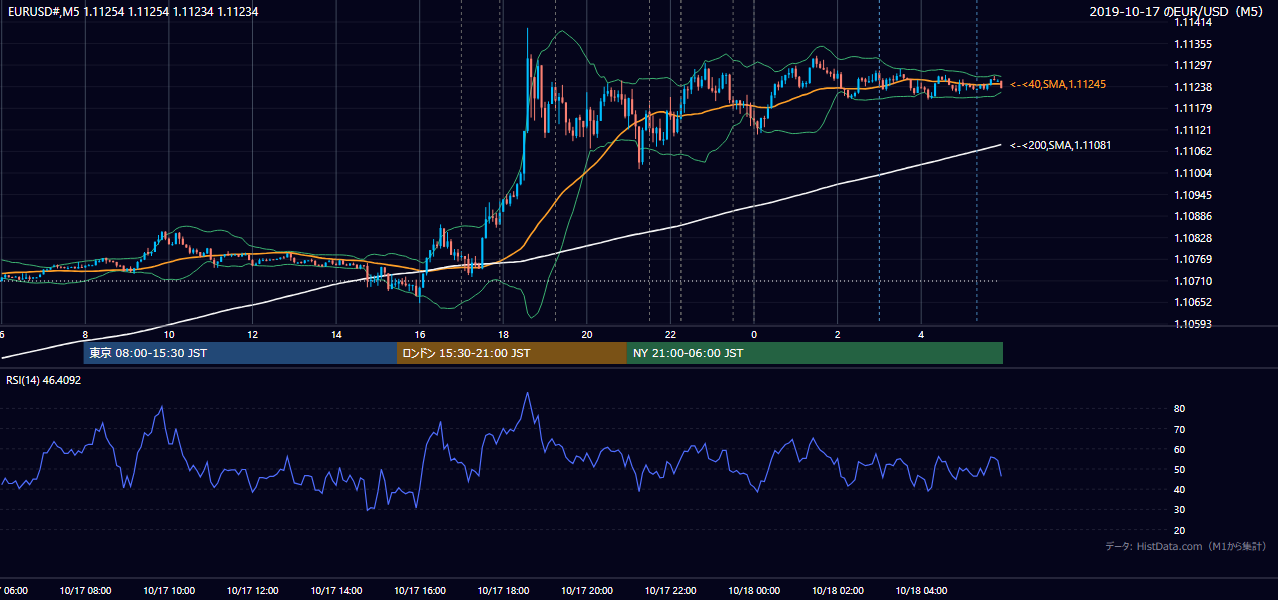Click the 10/17 22:00 date axis label

(x=670, y=591)
